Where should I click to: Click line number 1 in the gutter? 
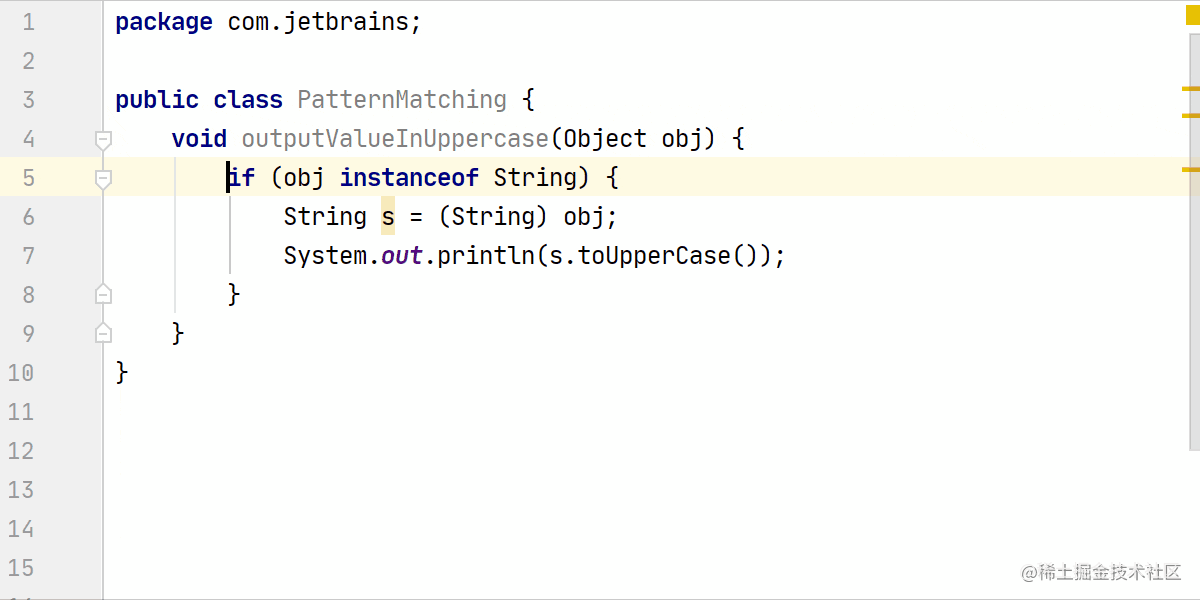(x=28, y=22)
